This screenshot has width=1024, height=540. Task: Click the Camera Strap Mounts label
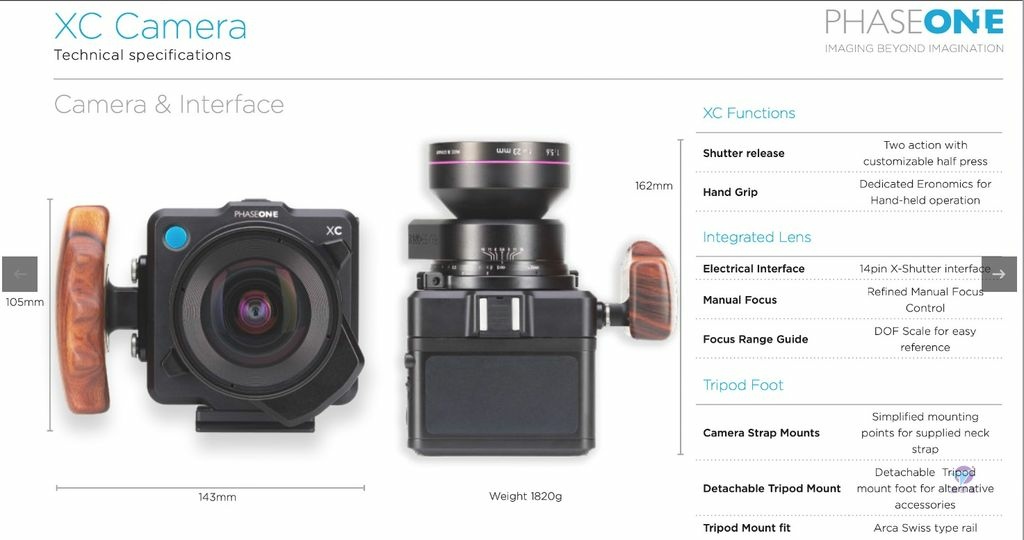(x=761, y=433)
